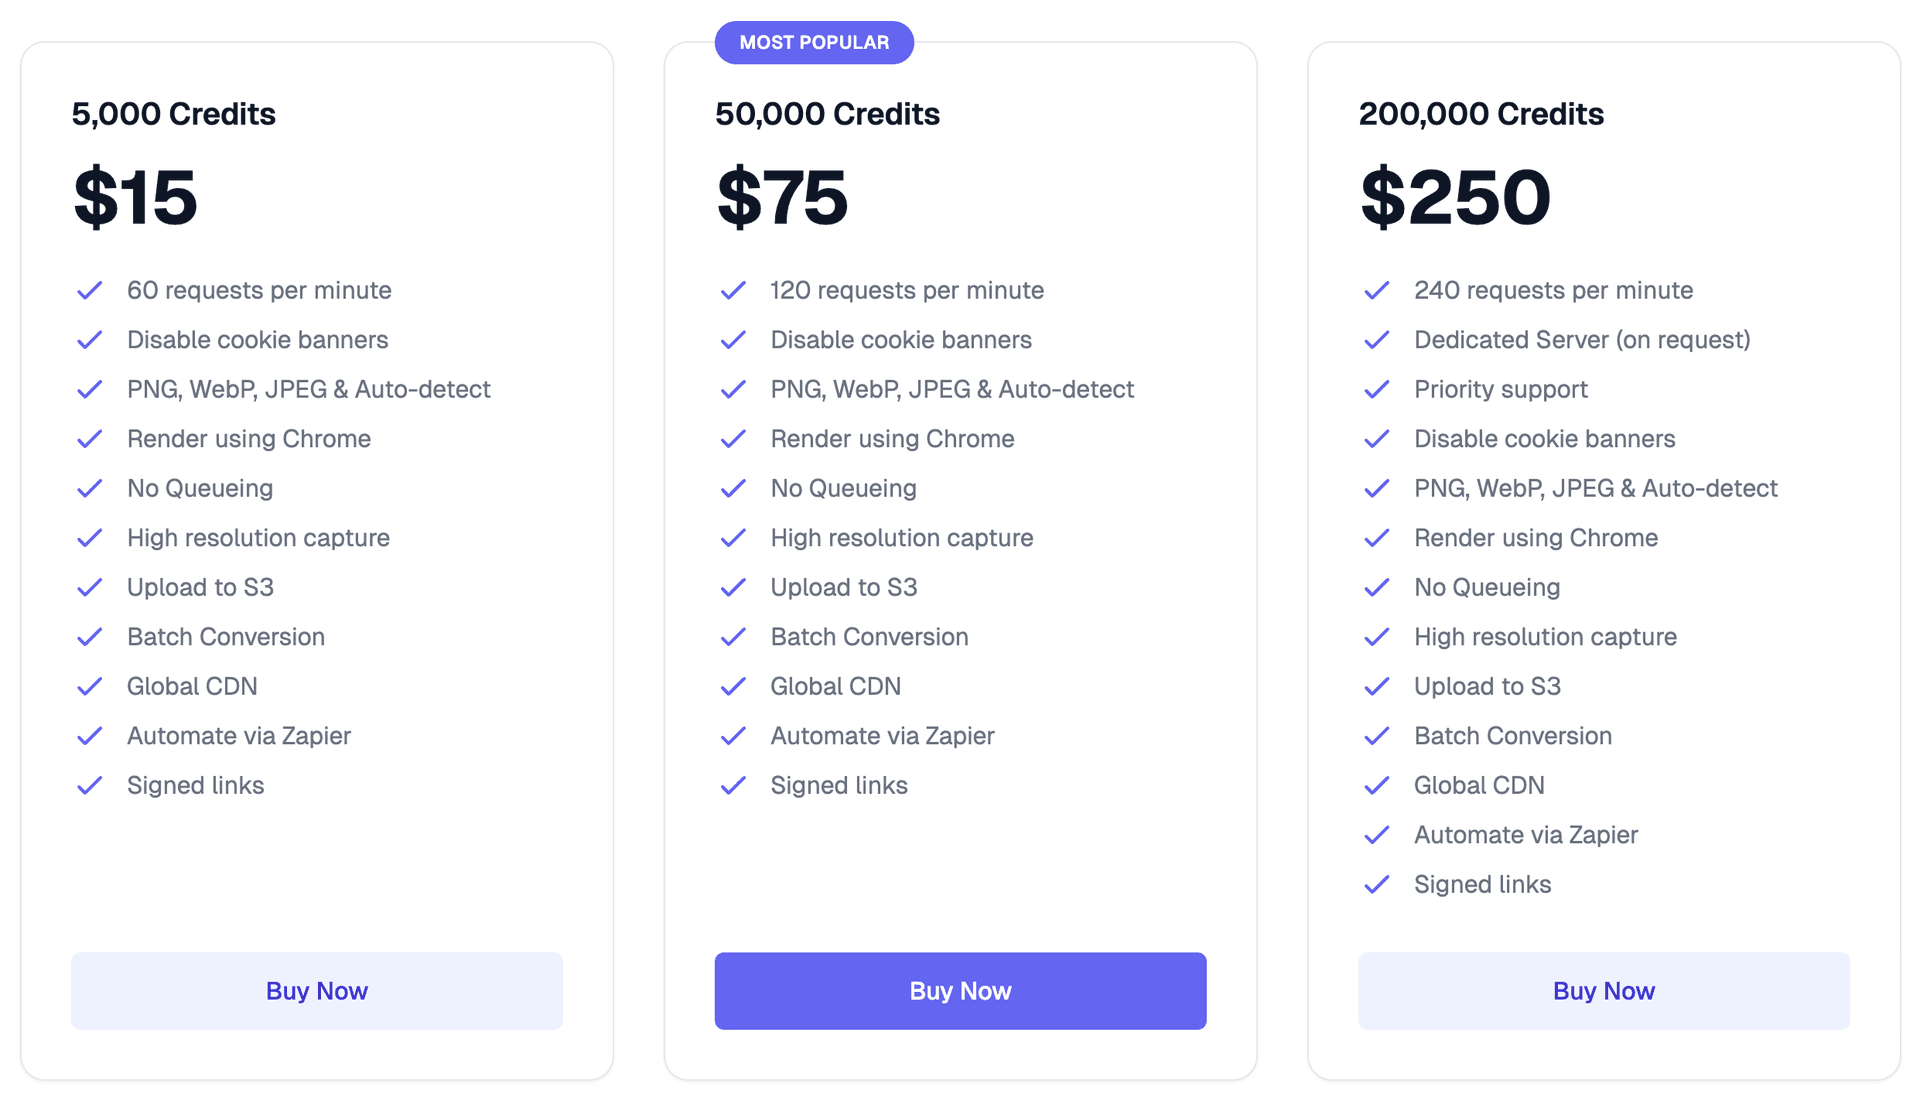Click the $15 plan's Render using Chrome checkmark
This screenshot has height=1108, width=1920.
[x=90, y=439]
